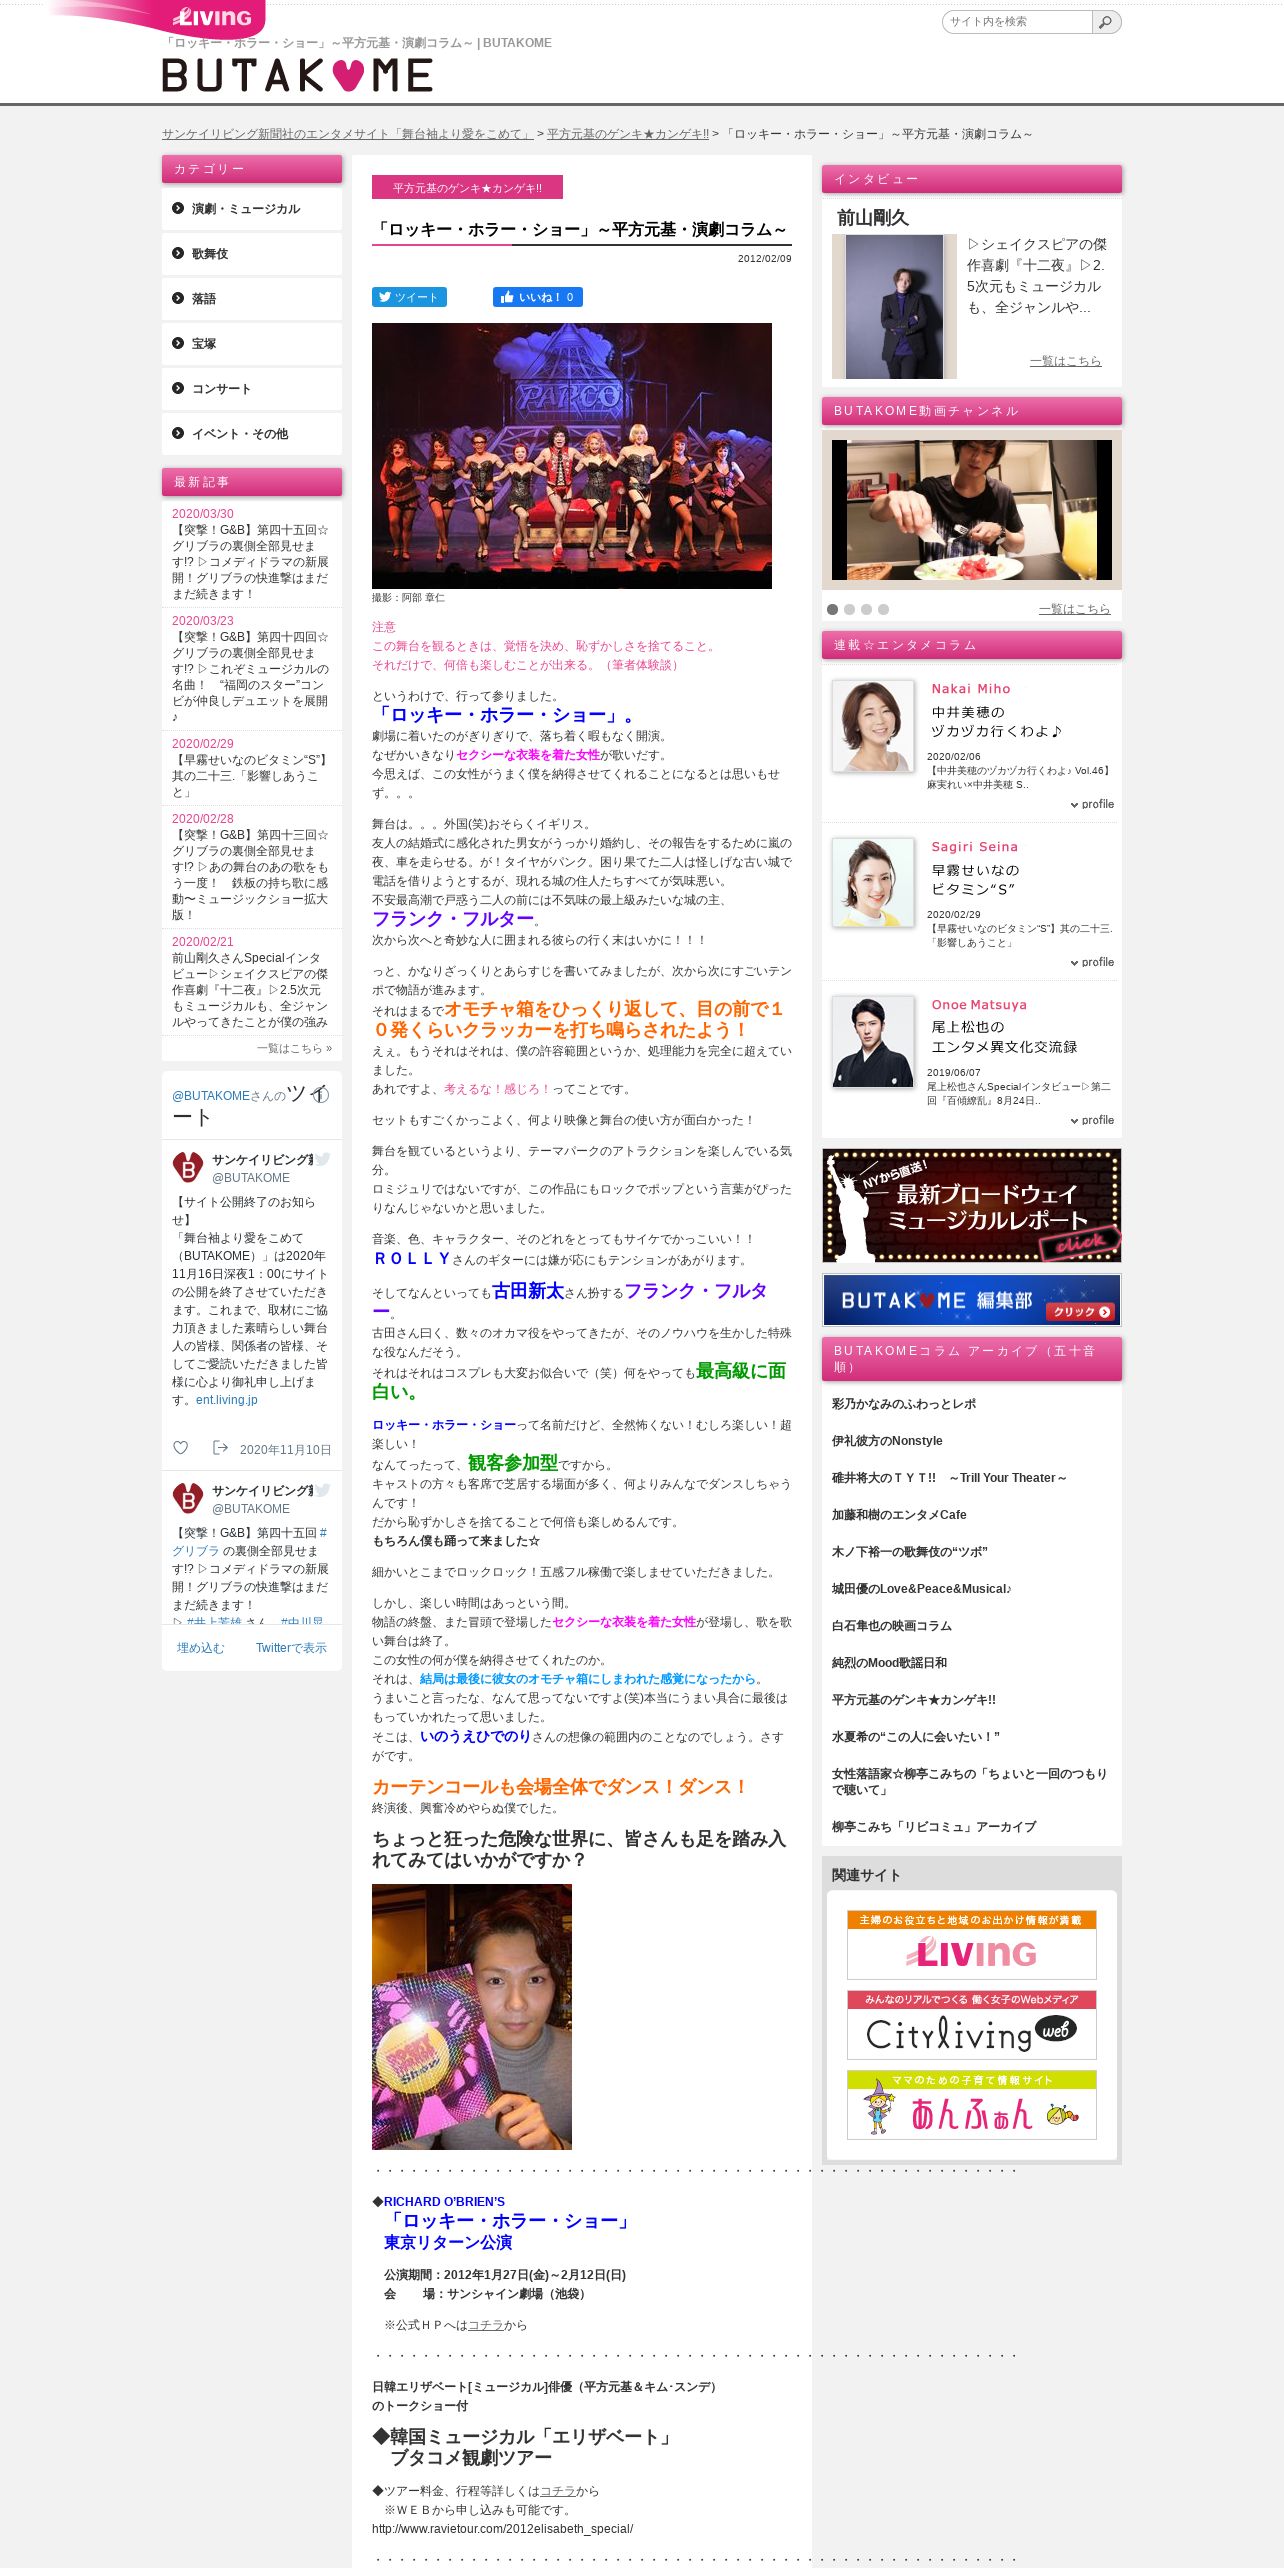Open the Twitter widget info icon
Image resolution: width=1284 pixels, height=2568 pixels.
click(x=320, y=1094)
